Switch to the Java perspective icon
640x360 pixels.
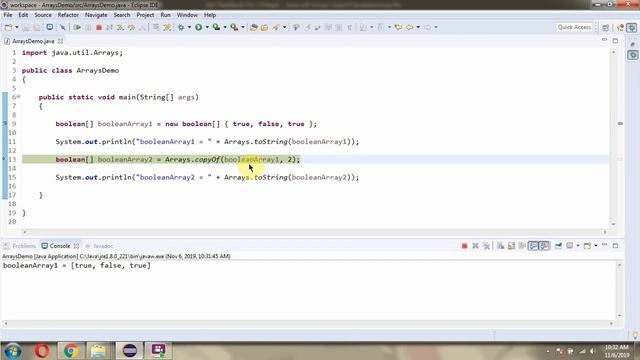(x=620, y=27)
